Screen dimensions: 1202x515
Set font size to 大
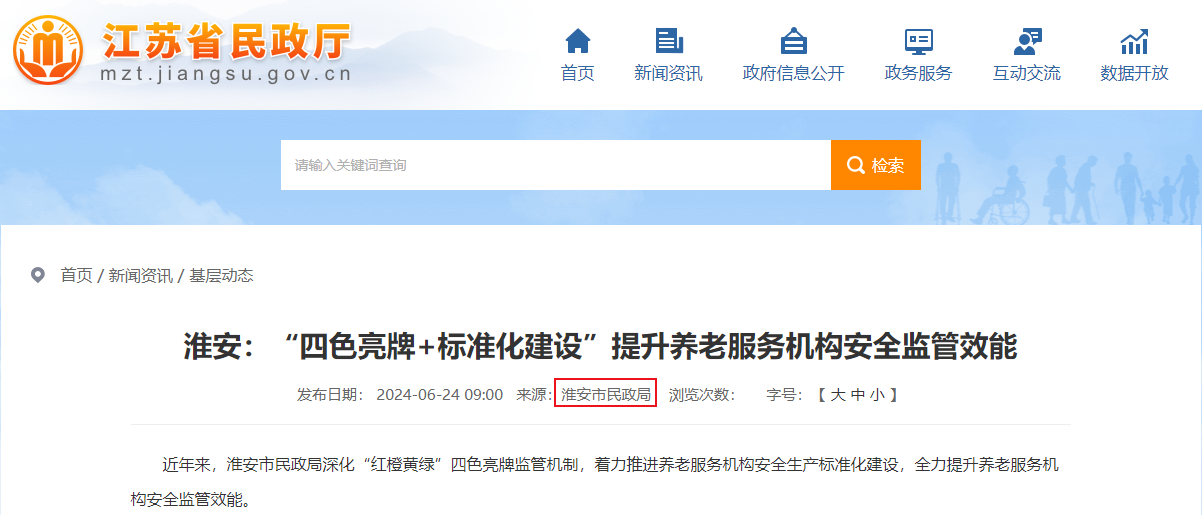[838, 395]
